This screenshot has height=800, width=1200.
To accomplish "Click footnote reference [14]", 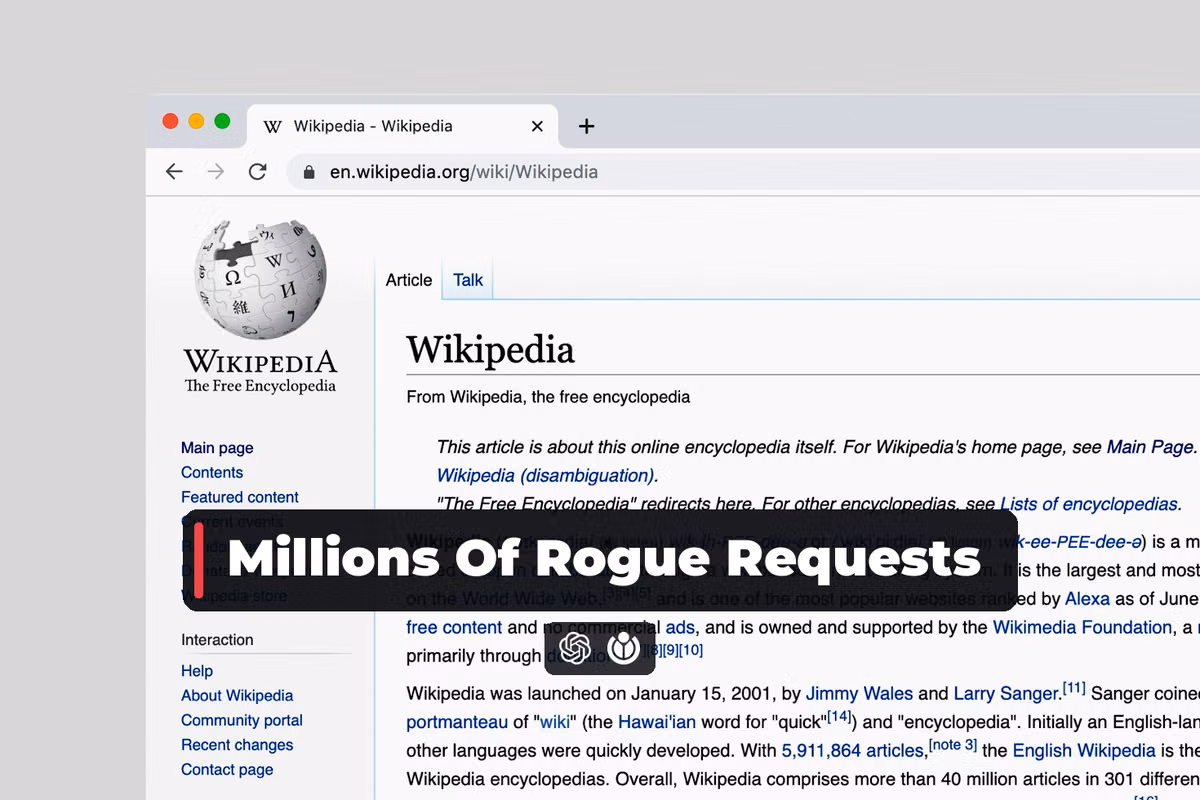I will pos(839,717).
